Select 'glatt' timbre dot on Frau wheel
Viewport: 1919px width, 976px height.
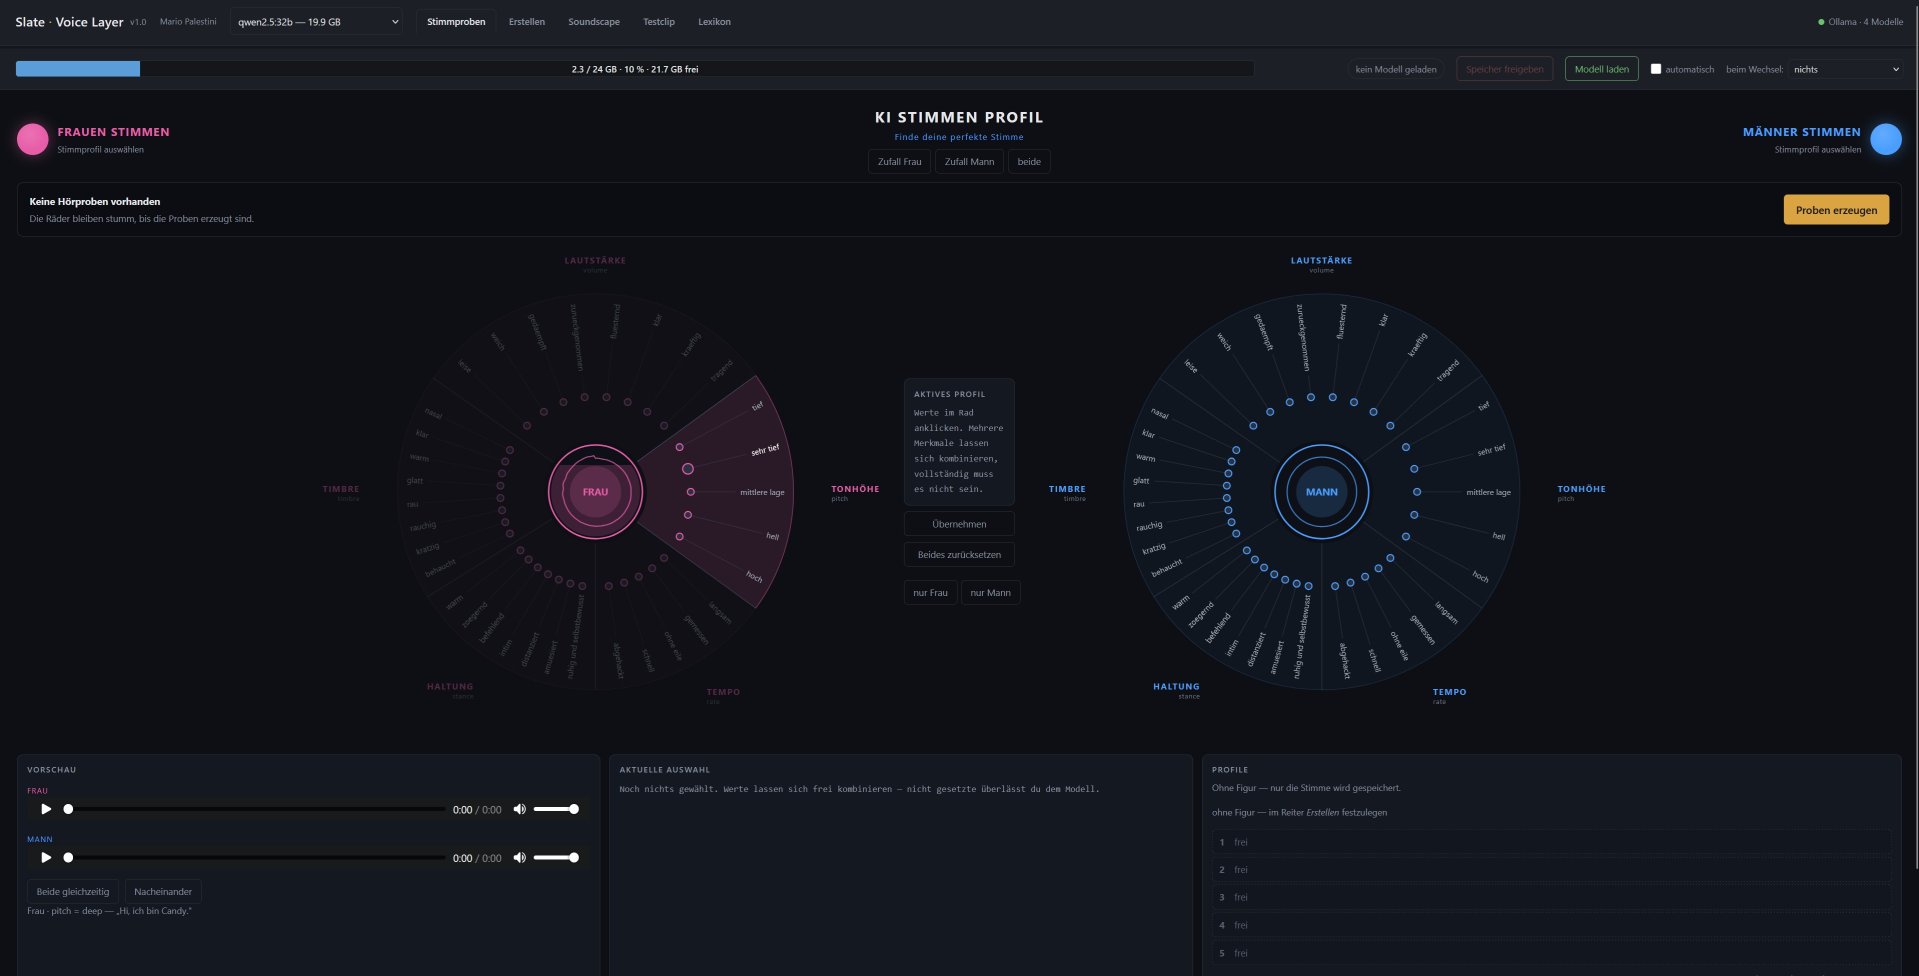(x=501, y=486)
